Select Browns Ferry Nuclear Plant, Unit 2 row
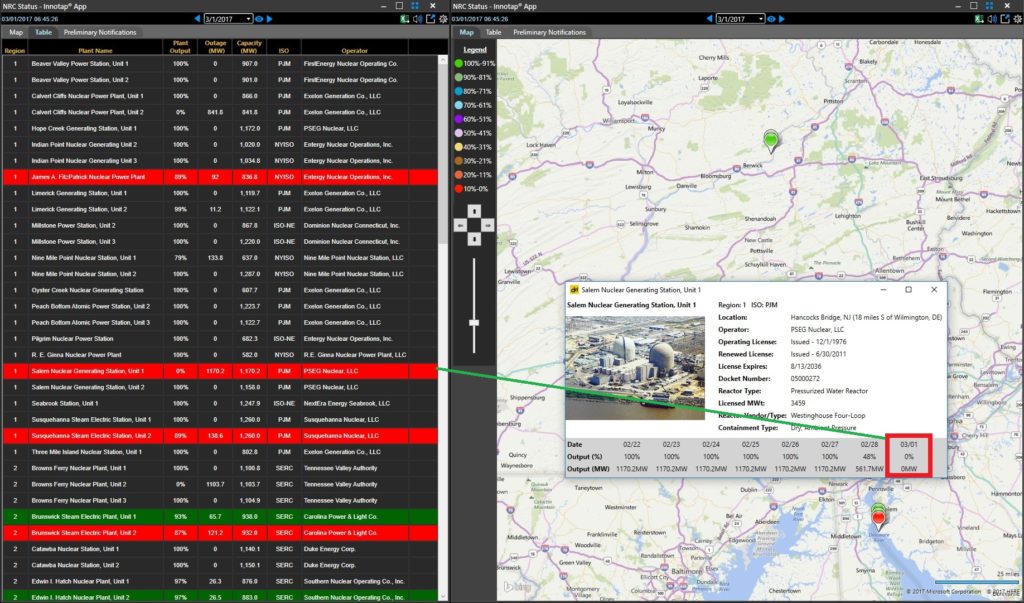This screenshot has height=603, width=1024. pos(219,485)
